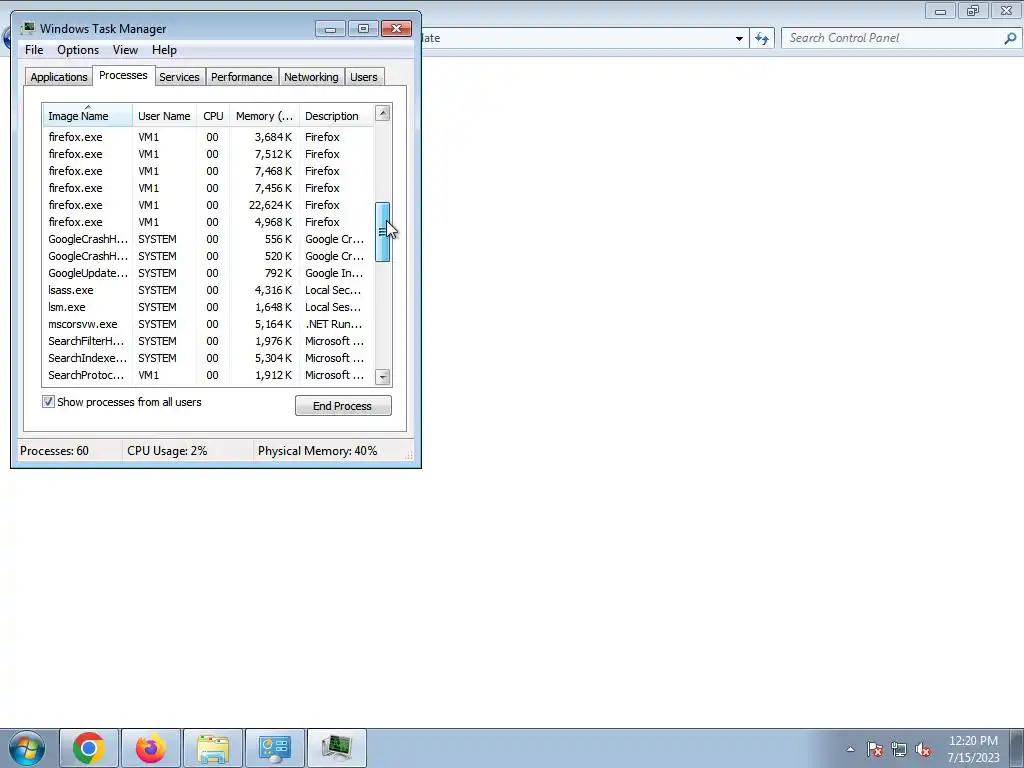Select the SearchFilterH... process row
Screen dimensions: 1024x768
coord(208,341)
